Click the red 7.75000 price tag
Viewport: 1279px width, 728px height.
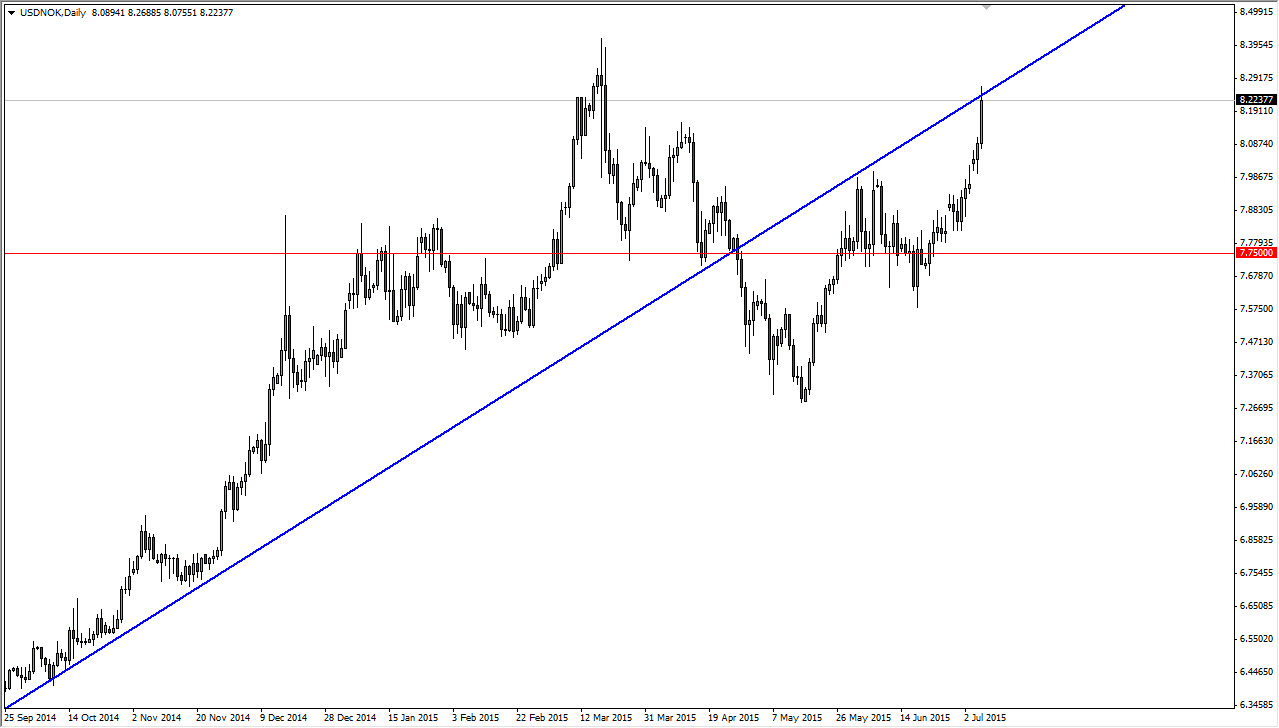coord(1256,252)
